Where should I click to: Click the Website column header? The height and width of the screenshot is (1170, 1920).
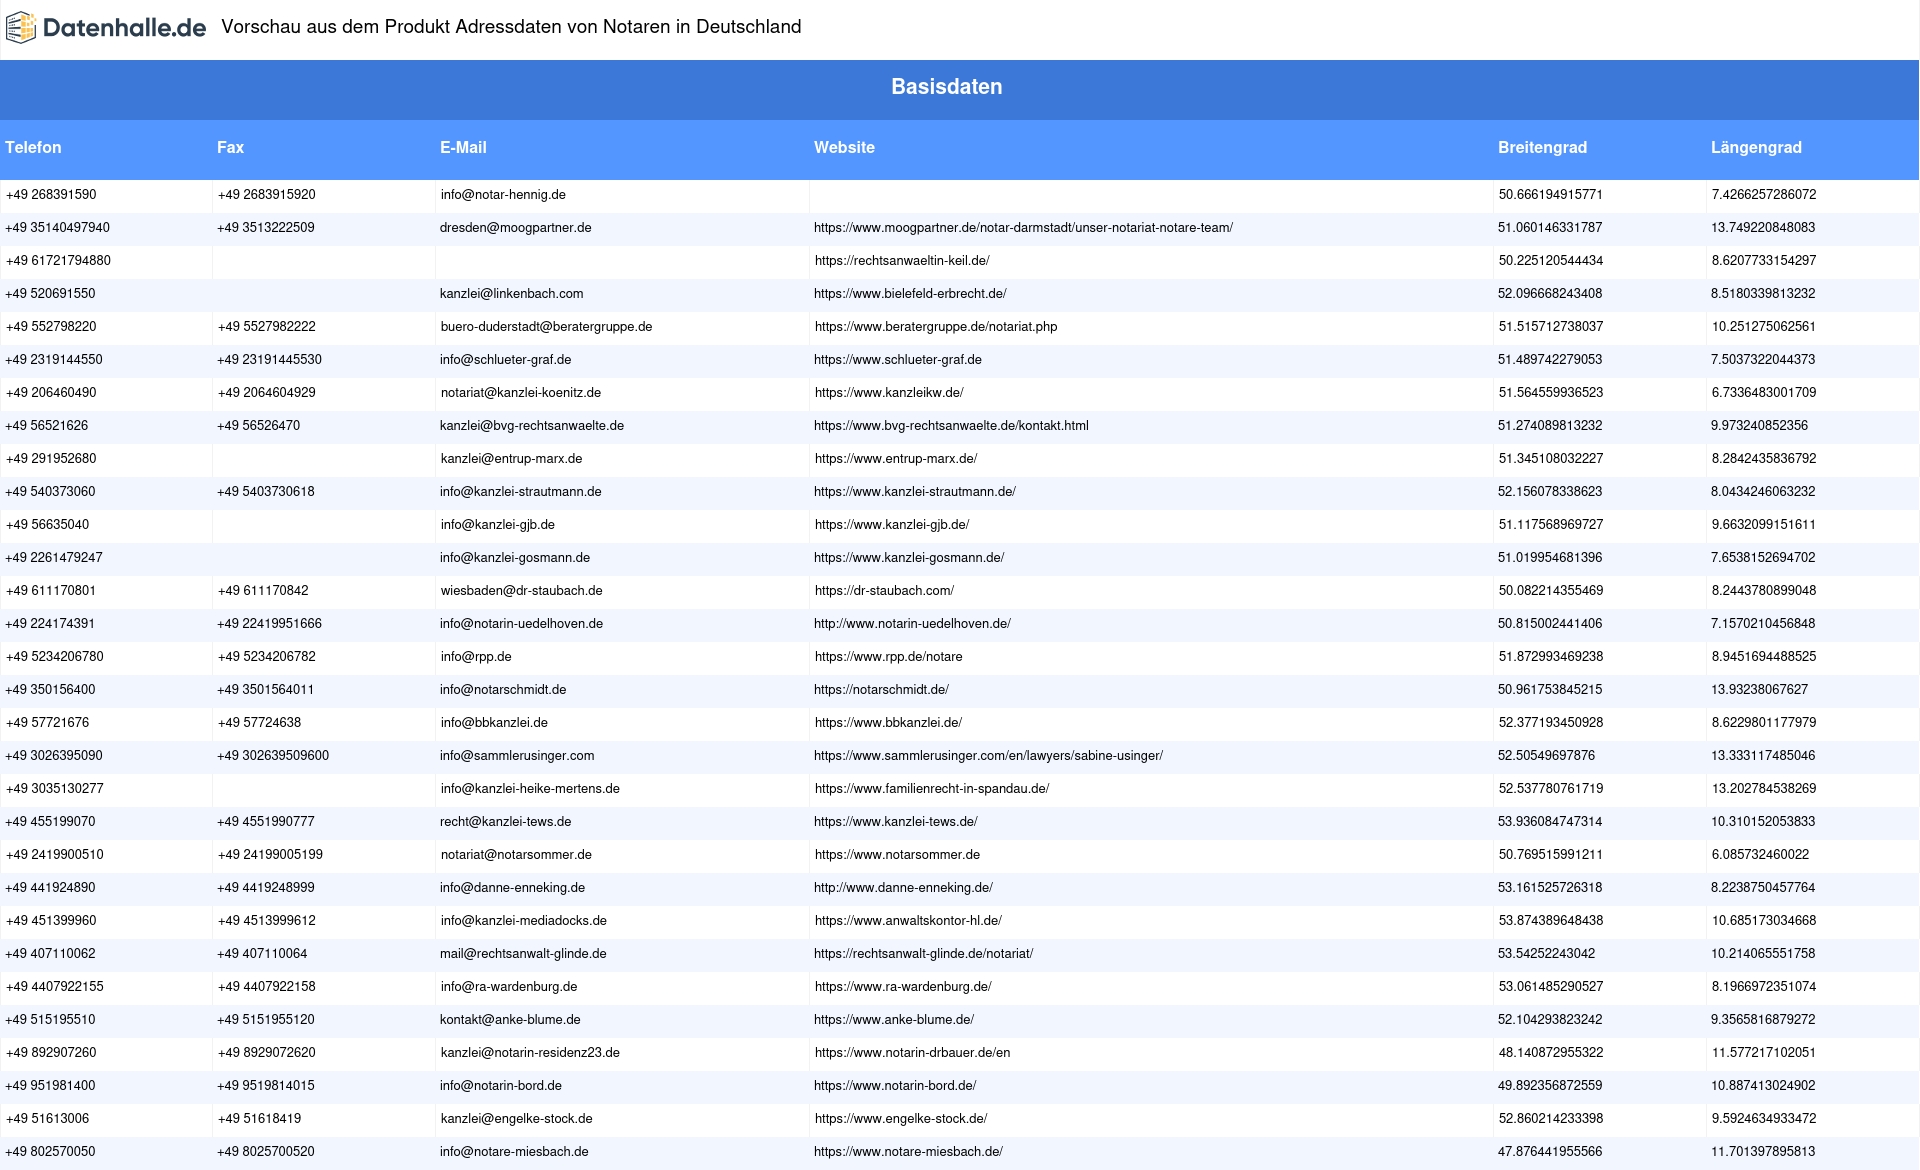coord(844,147)
